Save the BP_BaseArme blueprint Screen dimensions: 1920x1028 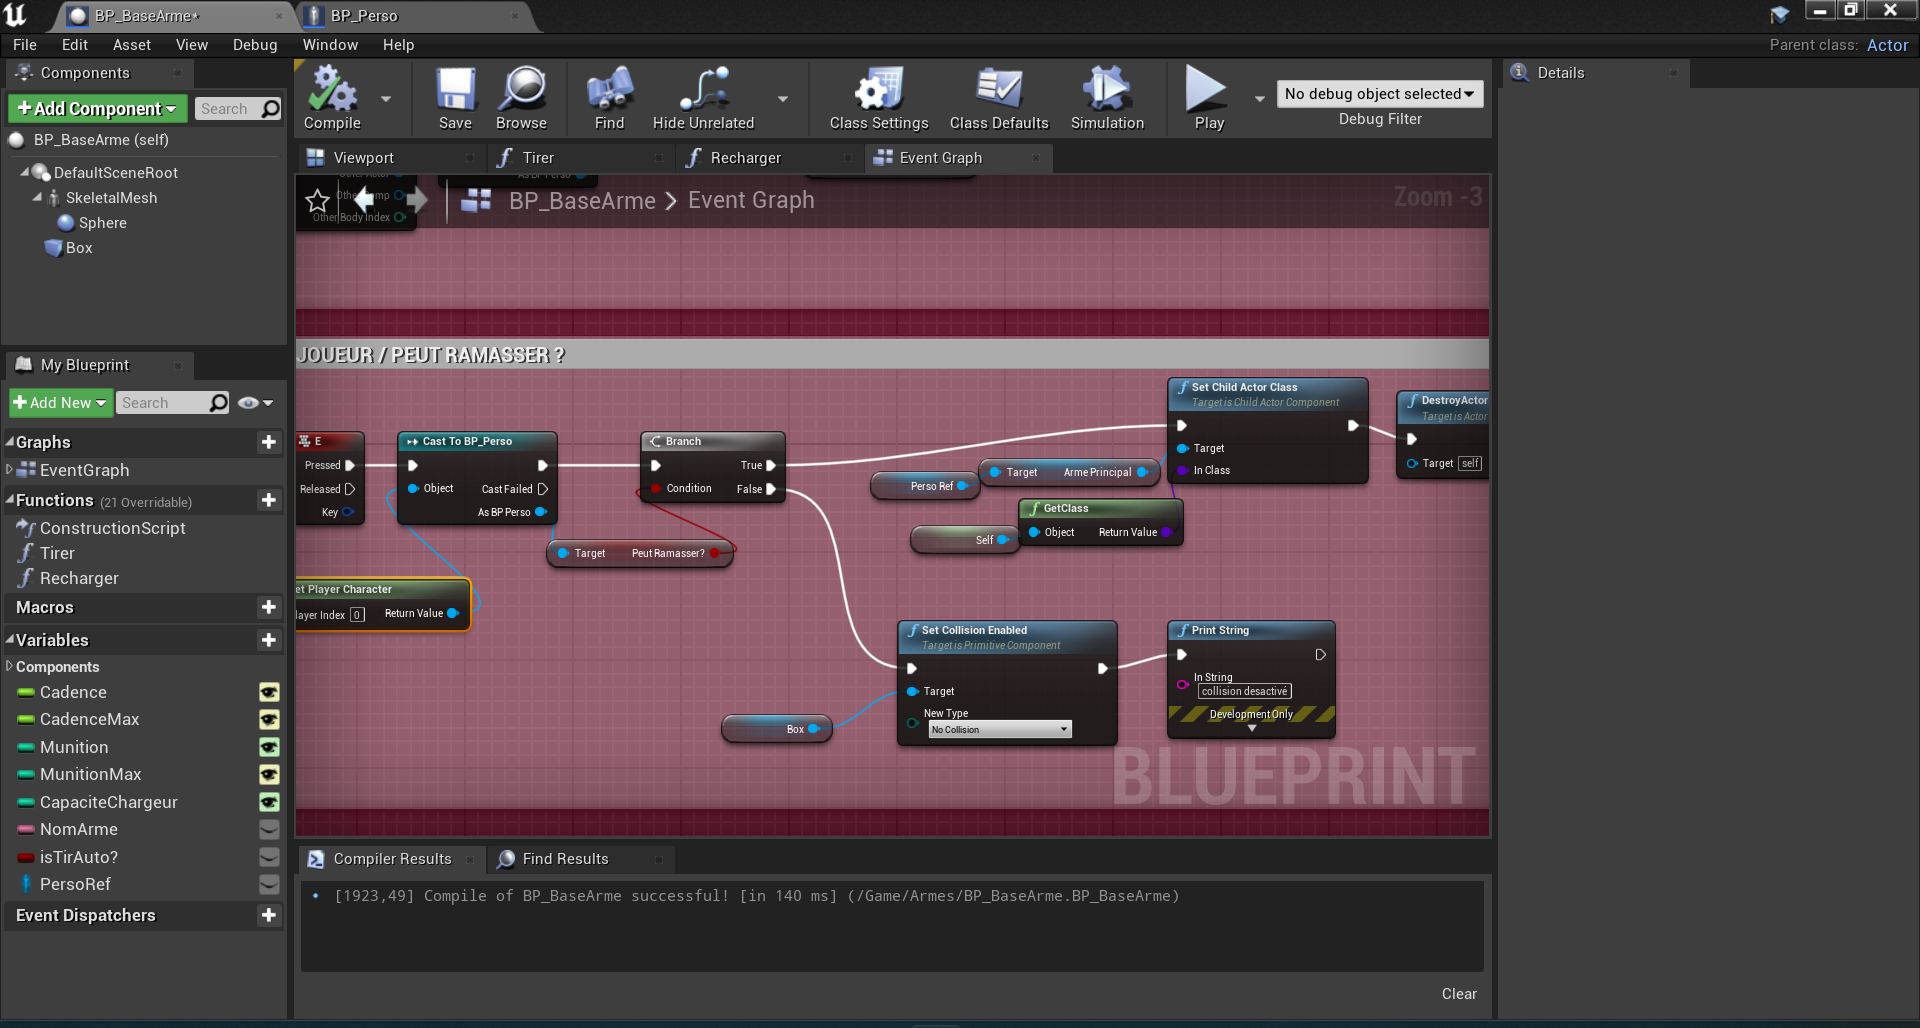click(455, 98)
